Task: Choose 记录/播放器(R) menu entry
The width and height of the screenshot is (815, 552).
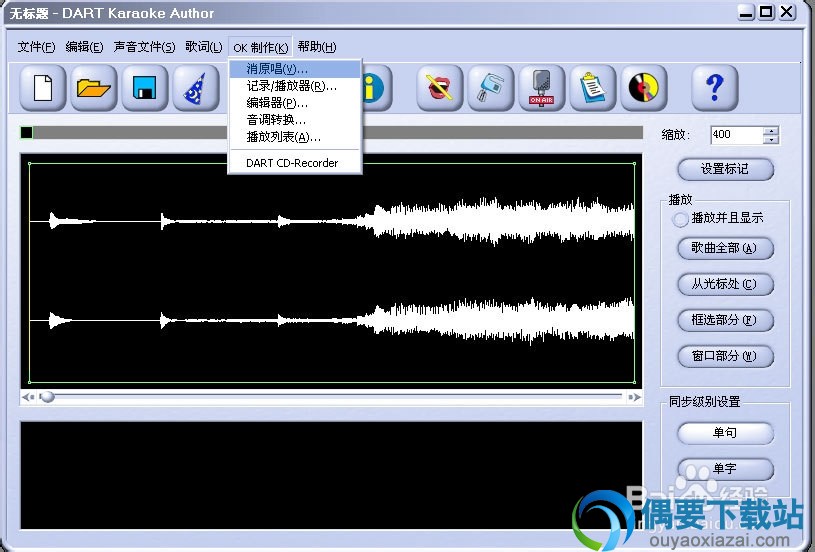Action: click(295, 86)
